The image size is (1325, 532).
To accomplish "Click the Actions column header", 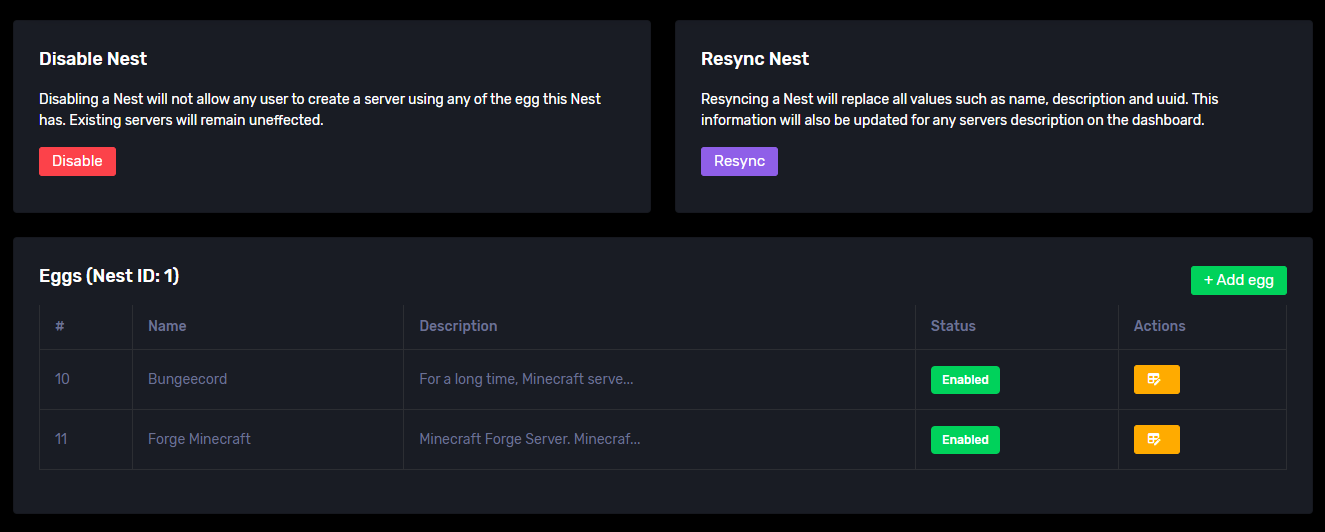I will pyautogui.click(x=1159, y=326).
